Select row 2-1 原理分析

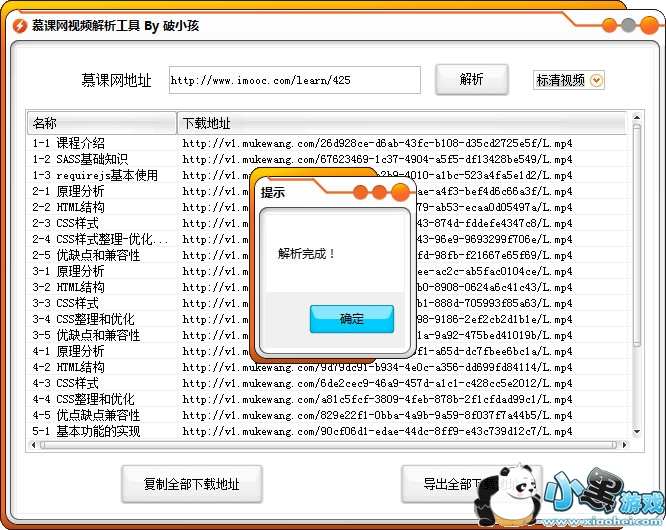[327, 191]
